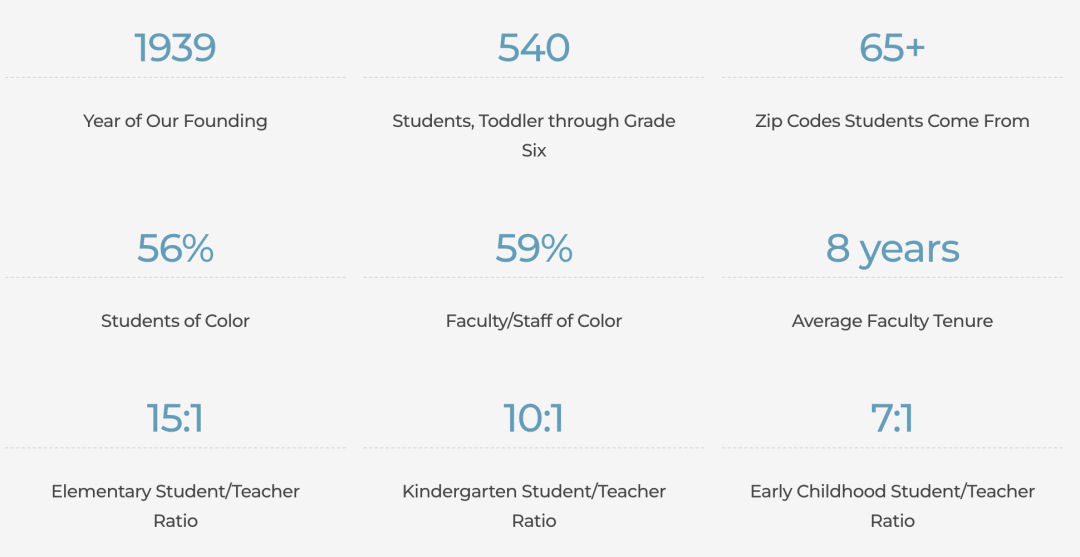Click the 540 students statistic

[x=534, y=48]
